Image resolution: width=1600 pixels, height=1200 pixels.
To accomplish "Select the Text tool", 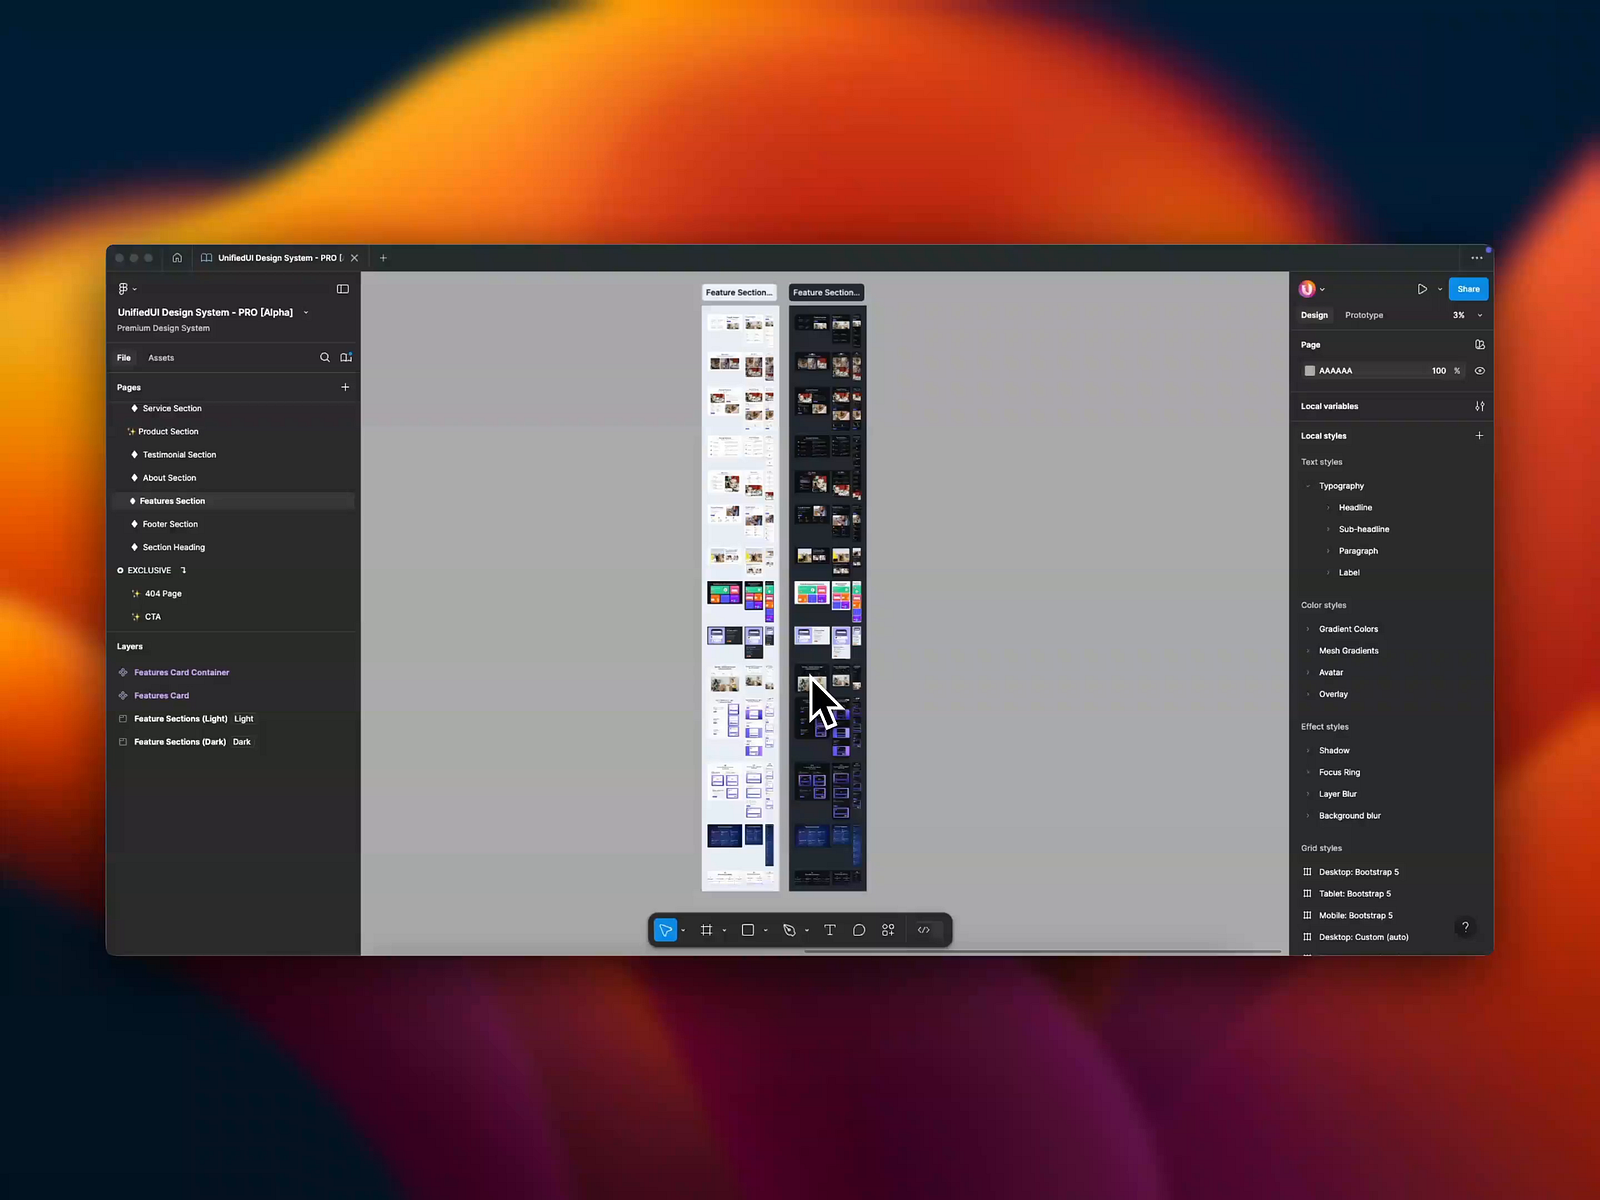I will click(x=829, y=930).
